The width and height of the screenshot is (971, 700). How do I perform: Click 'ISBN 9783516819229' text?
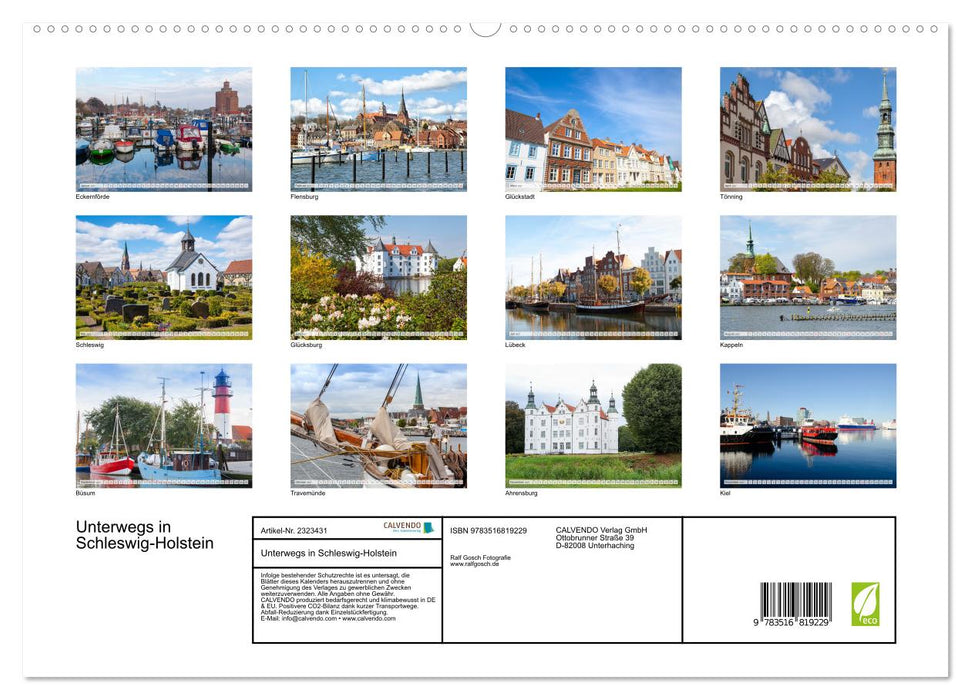(489, 531)
